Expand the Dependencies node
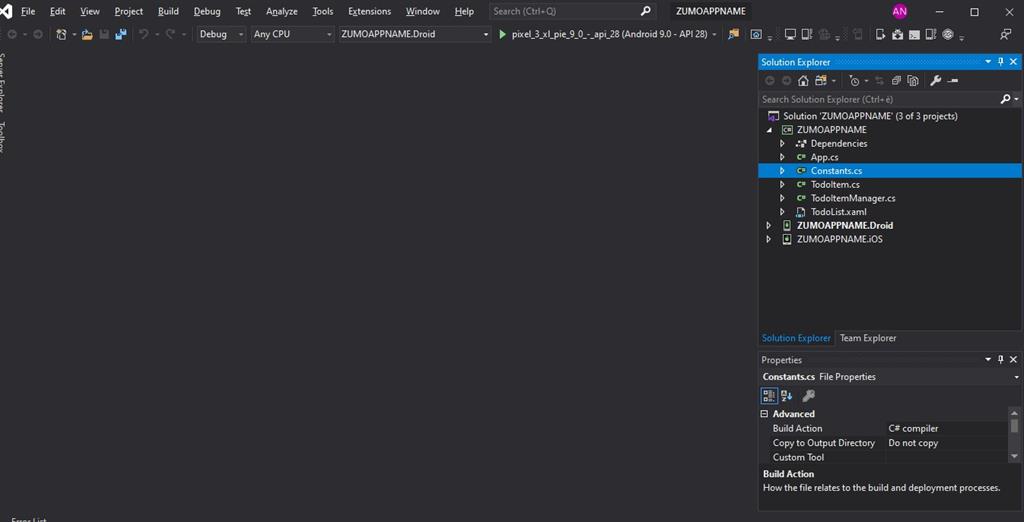 click(782, 143)
